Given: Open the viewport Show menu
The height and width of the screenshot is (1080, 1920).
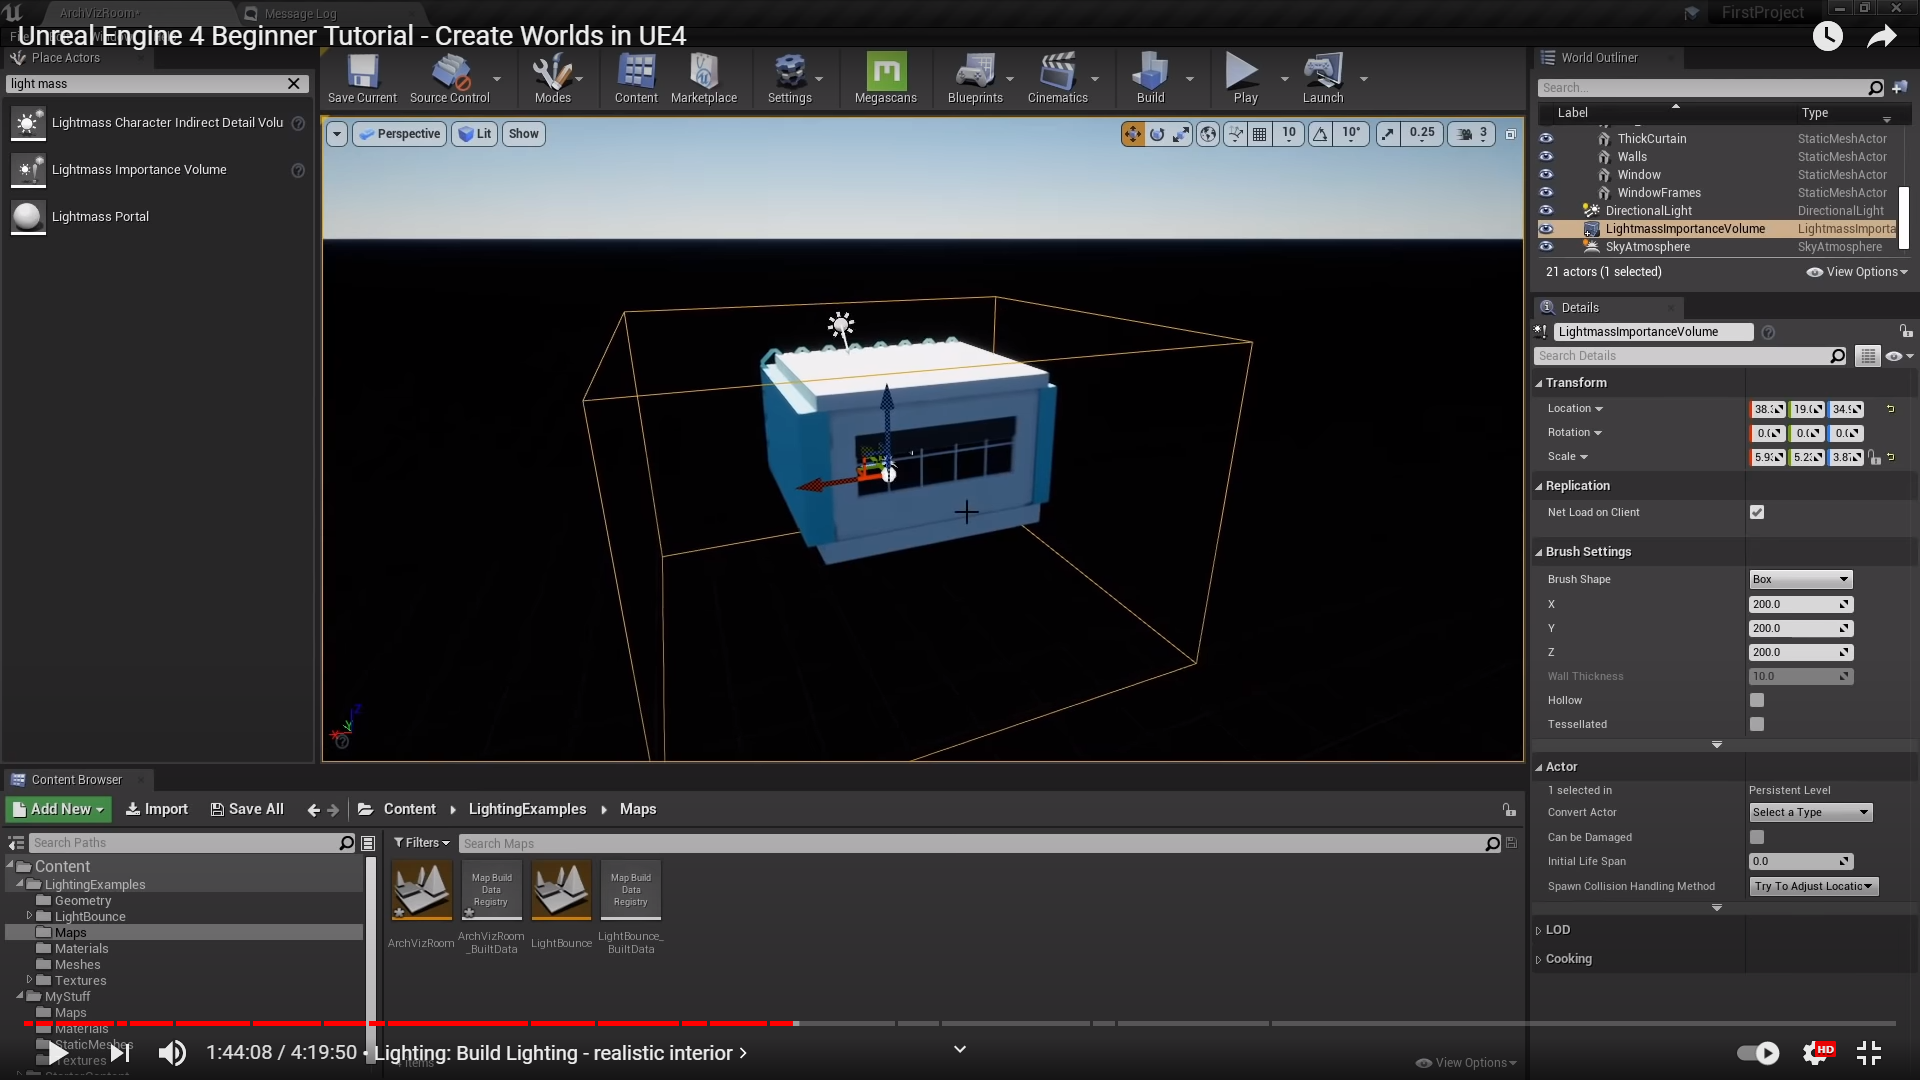Looking at the screenshot, I should [x=523, y=134].
